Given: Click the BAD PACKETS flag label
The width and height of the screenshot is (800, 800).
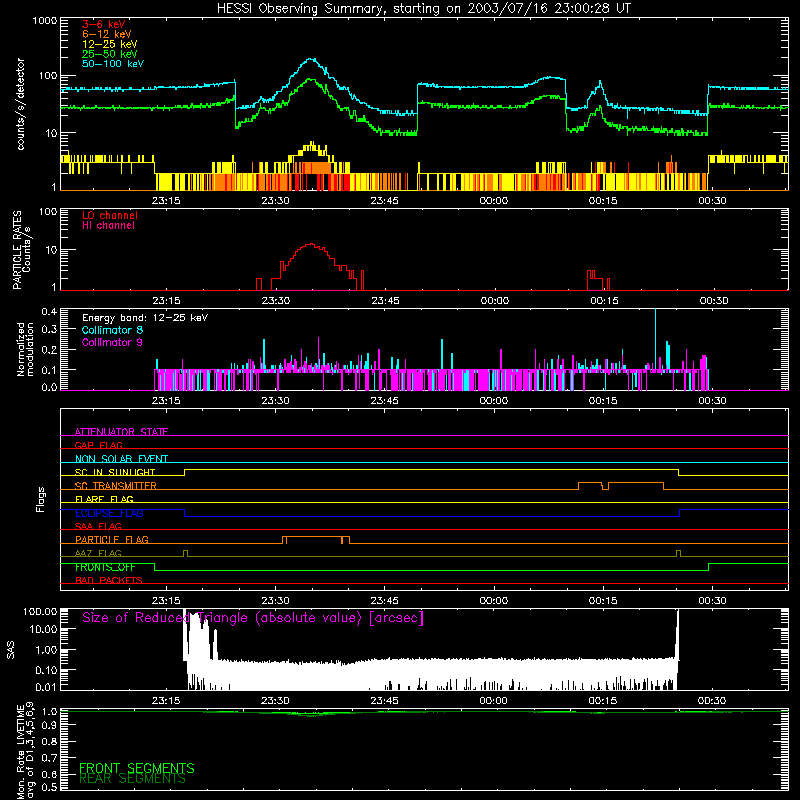Looking at the screenshot, I should coord(109,580).
